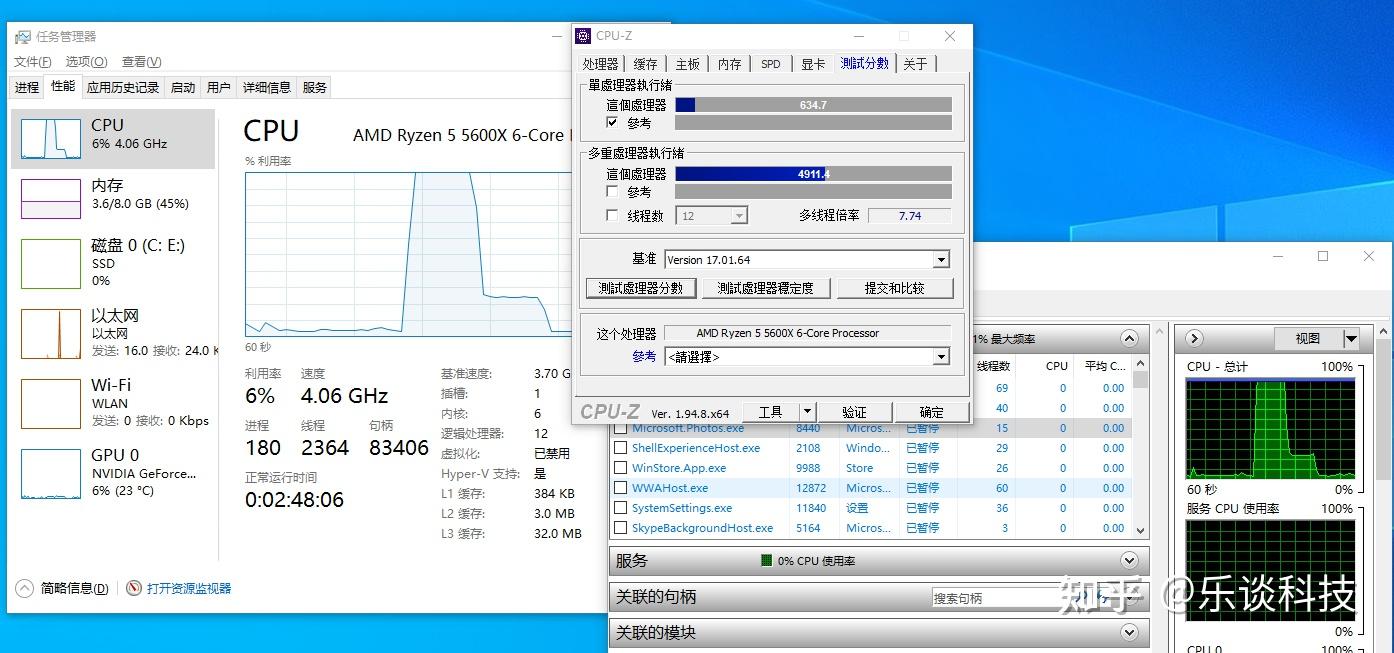Image resolution: width=1394 pixels, height=653 pixels.
Task: Open the GPU 0 NVIDIA GeForce thumbnail
Action: (x=51, y=473)
